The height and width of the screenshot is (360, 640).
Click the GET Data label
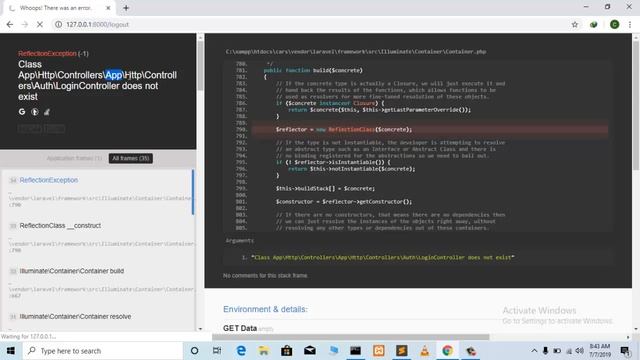pos(240,328)
